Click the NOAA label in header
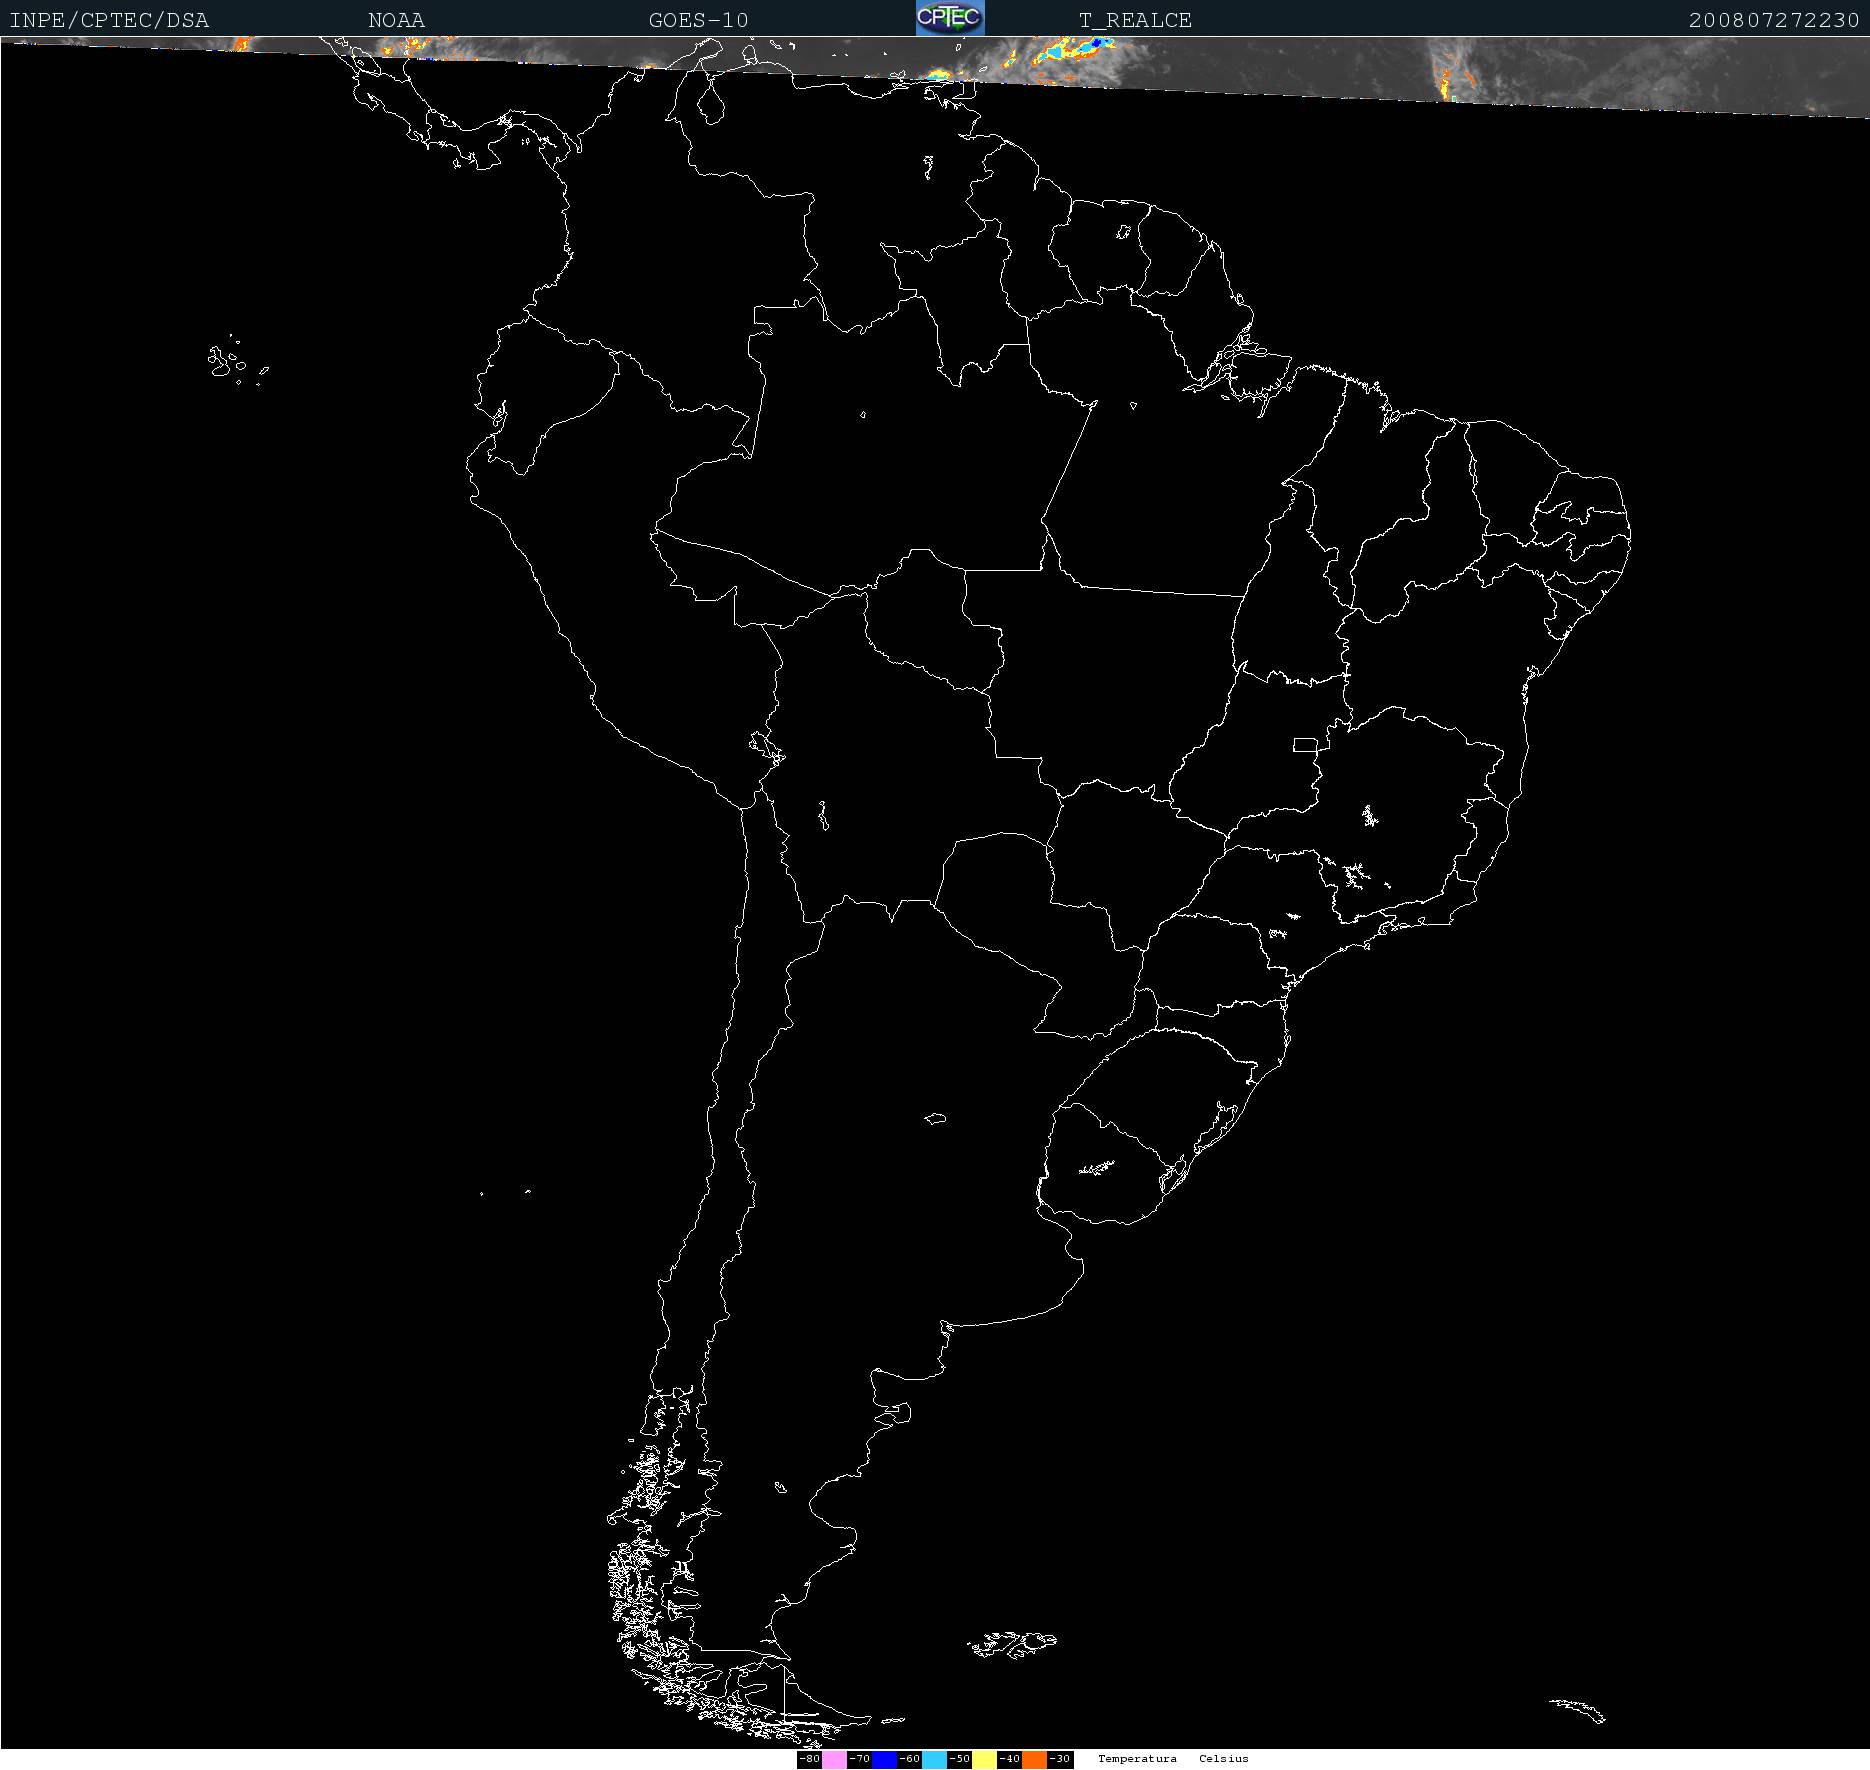The image size is (1870, 1770). [x=396, y=20]
